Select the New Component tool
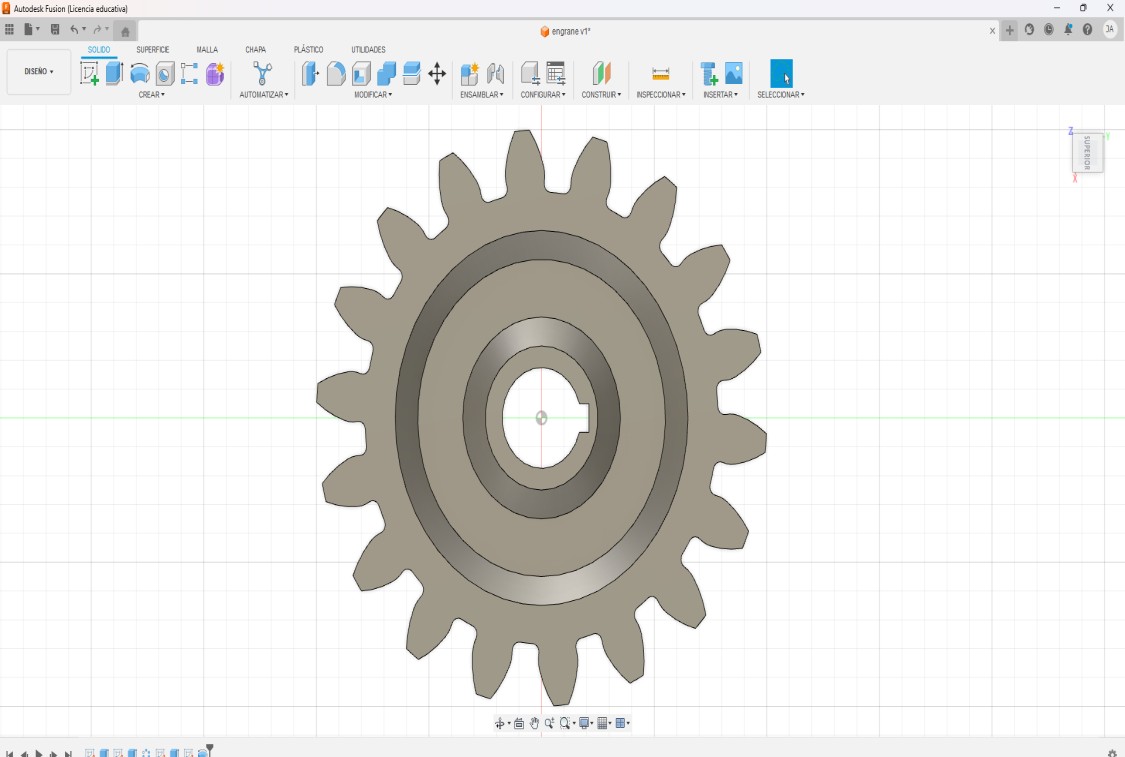 470,73
